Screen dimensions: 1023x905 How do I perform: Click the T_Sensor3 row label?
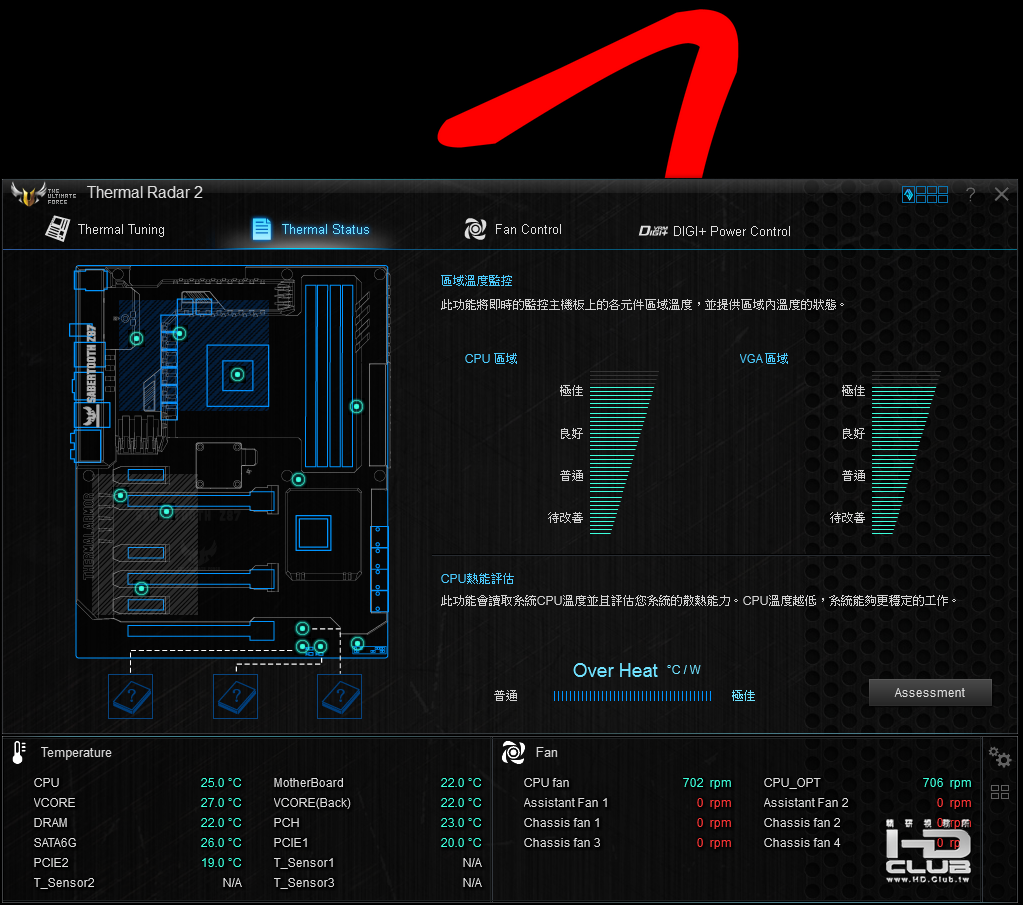coord(303,883)
